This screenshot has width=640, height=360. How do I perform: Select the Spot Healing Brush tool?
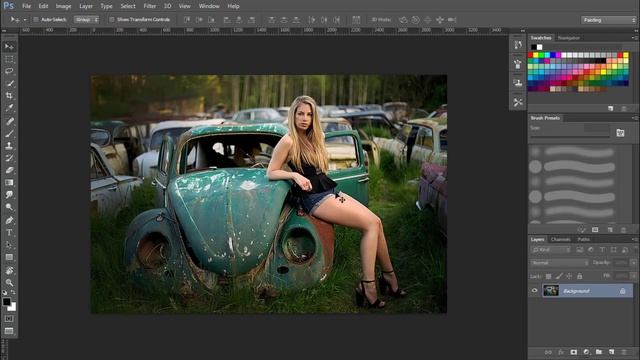click(x=9, y=121)
